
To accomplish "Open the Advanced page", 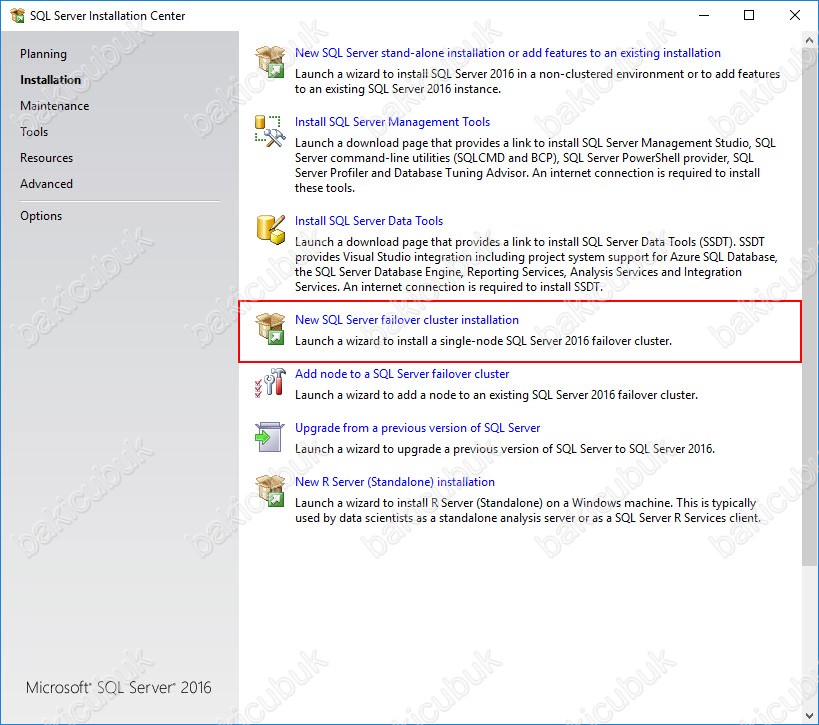I will point(46,184).
